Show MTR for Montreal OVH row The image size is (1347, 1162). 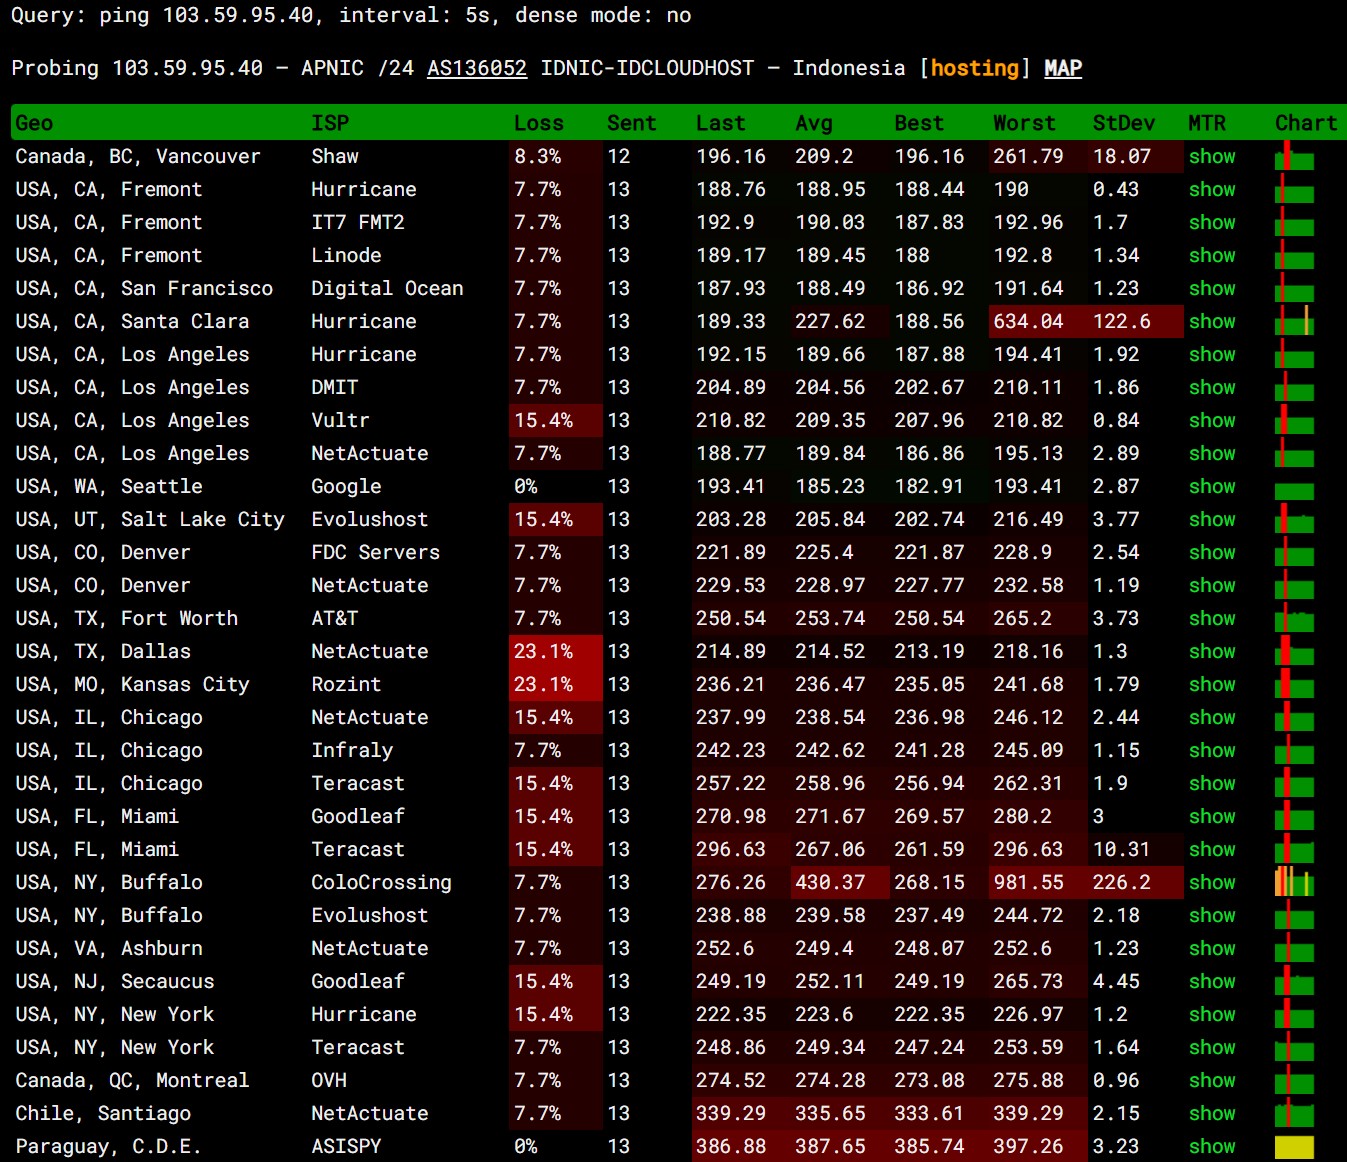click(1212, 1080)
